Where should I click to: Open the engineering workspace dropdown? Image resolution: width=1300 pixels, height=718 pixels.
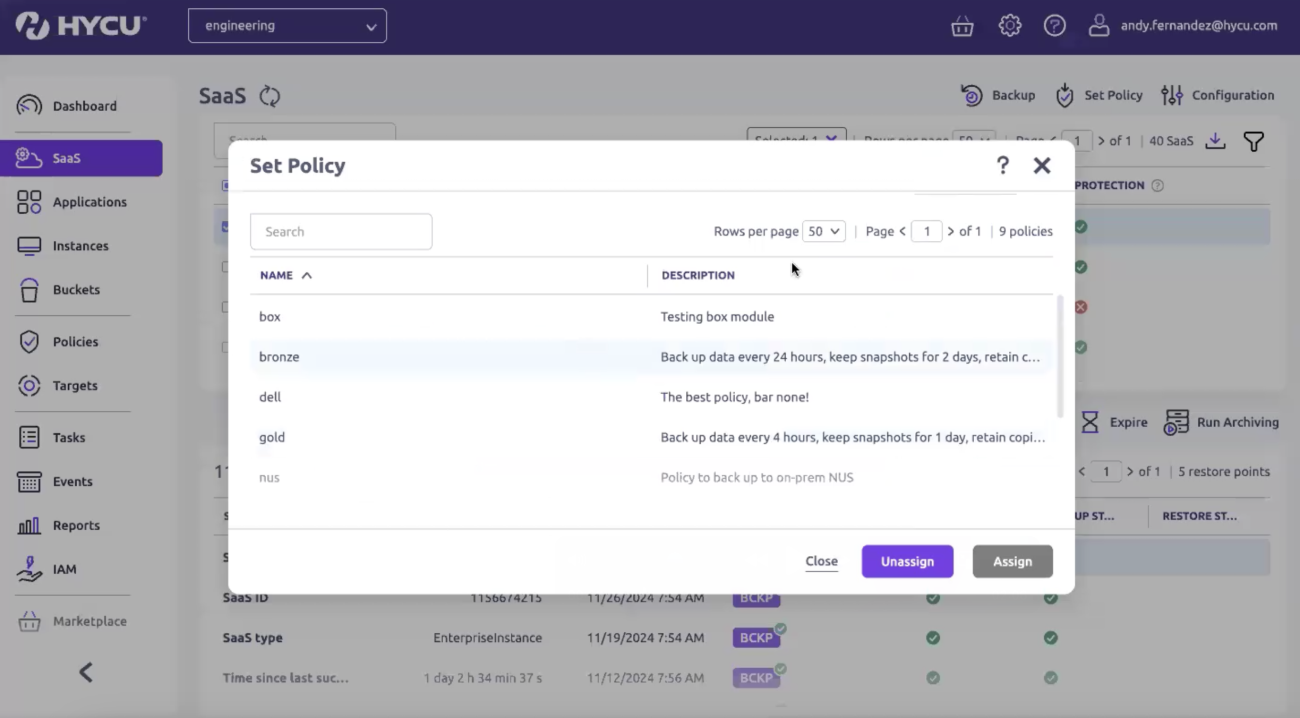pyautogui.click(x=287, y=25)
